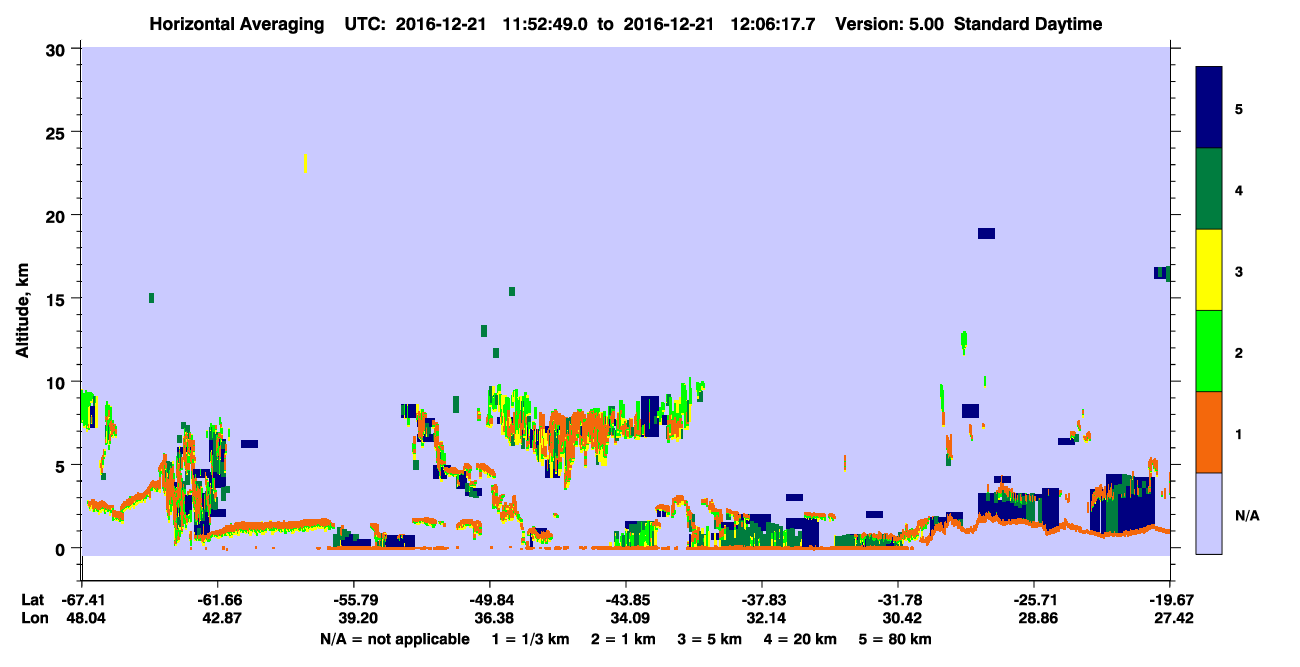Image resolution: width=1300 pixels, height=667 pixels.
Task: Click the yellow level 3 legend swatch
Action: (1209, 270)
